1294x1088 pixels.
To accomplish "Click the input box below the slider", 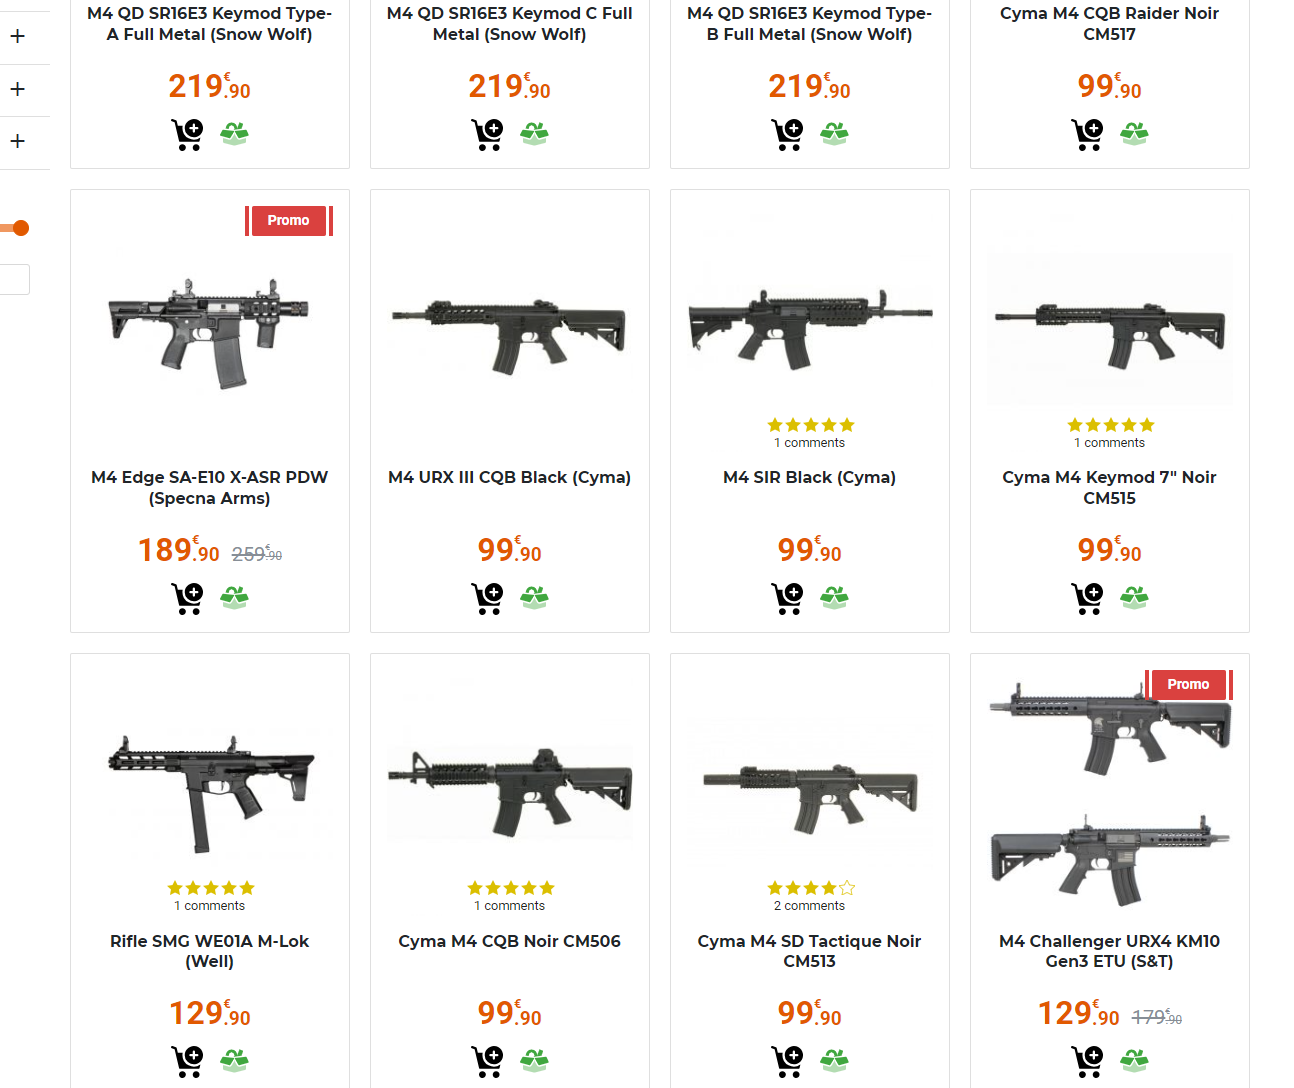I will tap(14, 279).
